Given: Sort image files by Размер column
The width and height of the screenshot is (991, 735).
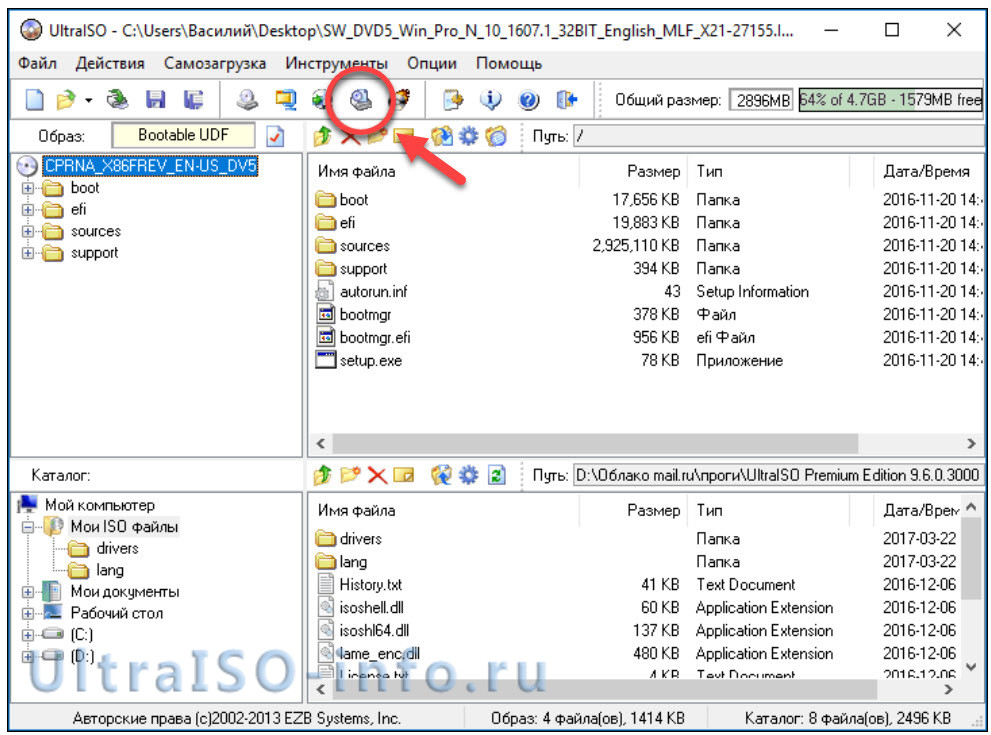Looking at the screenshot, I should pos(633,171).
